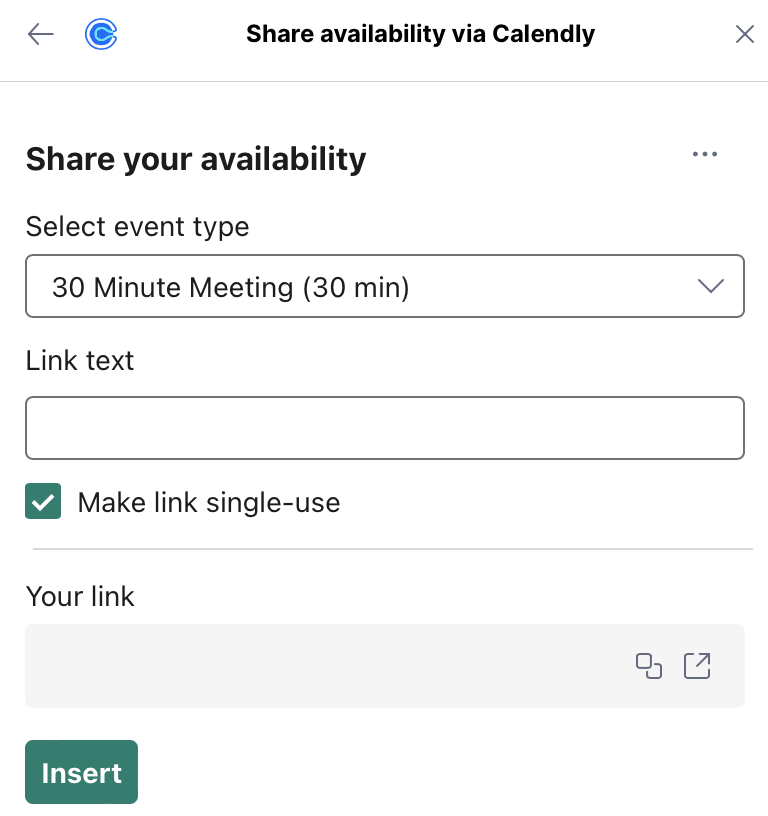Viewport: 768px width, 816px height.
Task: Click the "Share availability via Calendly" title
Action: (420, 34)
